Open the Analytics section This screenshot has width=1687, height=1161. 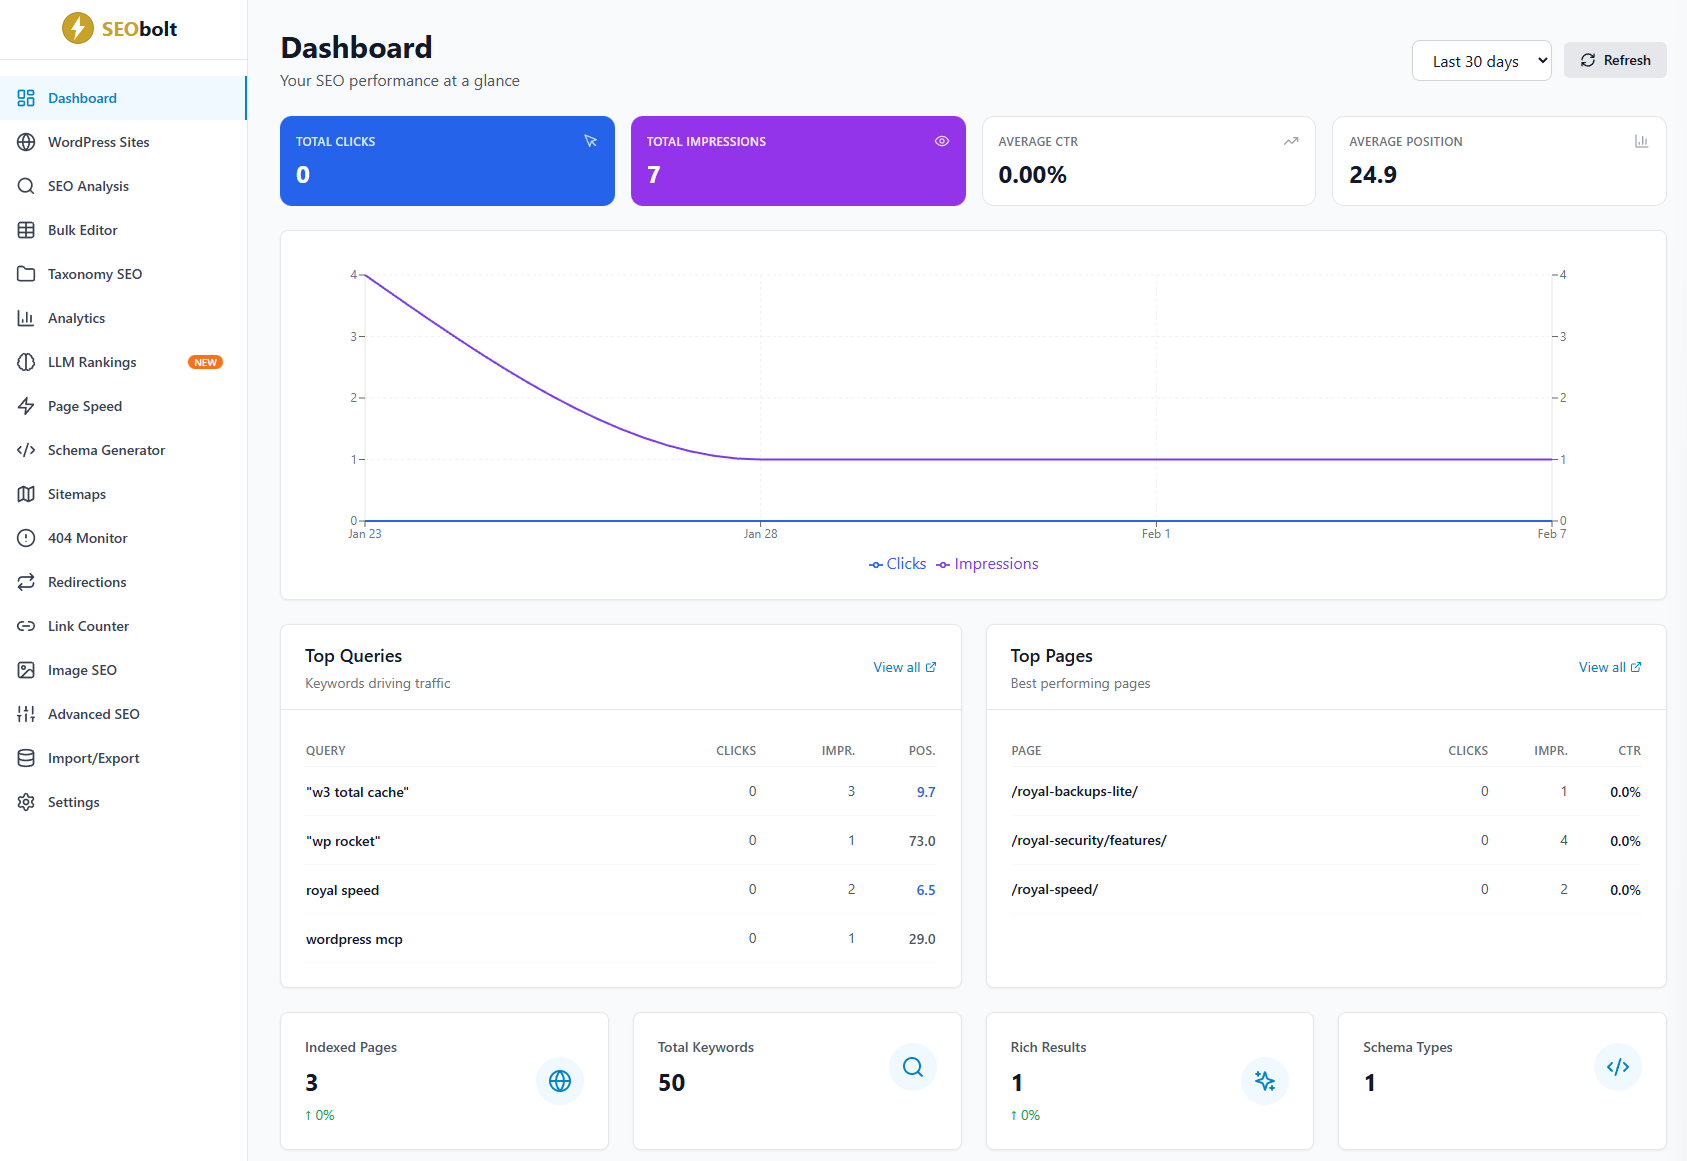[75, 318]
